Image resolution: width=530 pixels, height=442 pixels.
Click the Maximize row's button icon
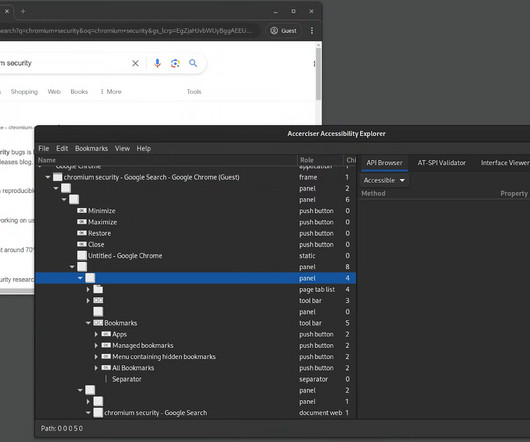82,222
